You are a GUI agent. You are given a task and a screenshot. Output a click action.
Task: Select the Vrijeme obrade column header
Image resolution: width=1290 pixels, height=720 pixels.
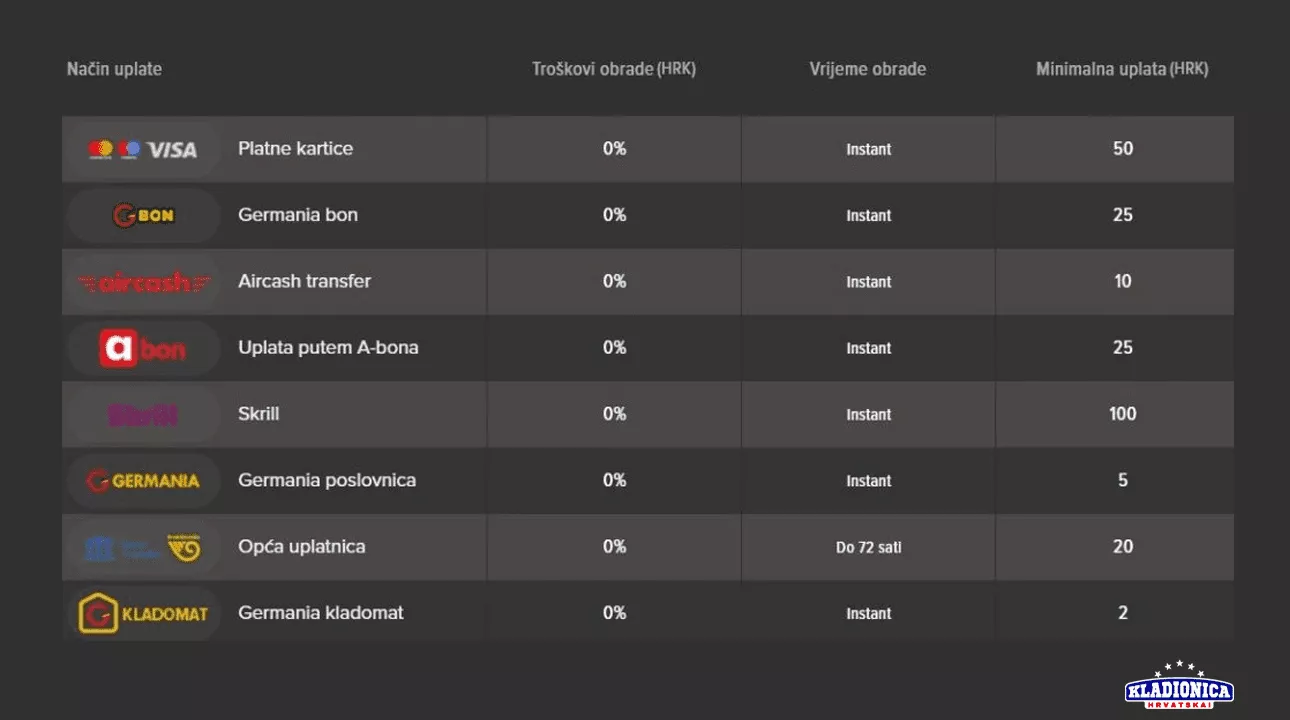(867, 69)
